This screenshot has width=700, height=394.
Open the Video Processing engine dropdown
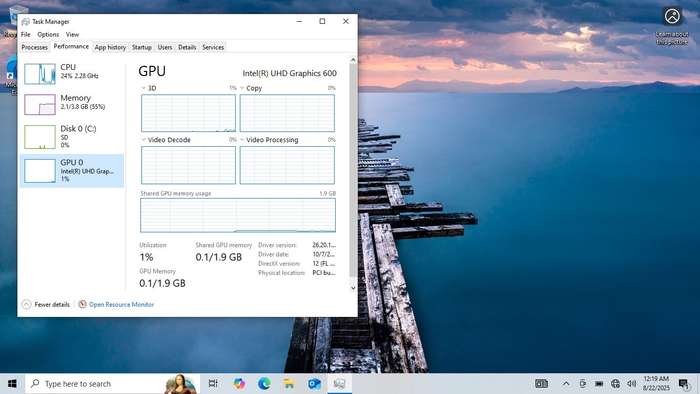point(242,140)
